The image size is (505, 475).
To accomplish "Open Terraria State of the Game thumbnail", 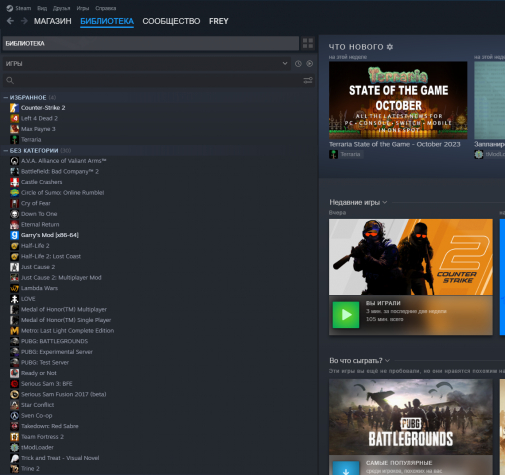I will click(x=398, y=100).
